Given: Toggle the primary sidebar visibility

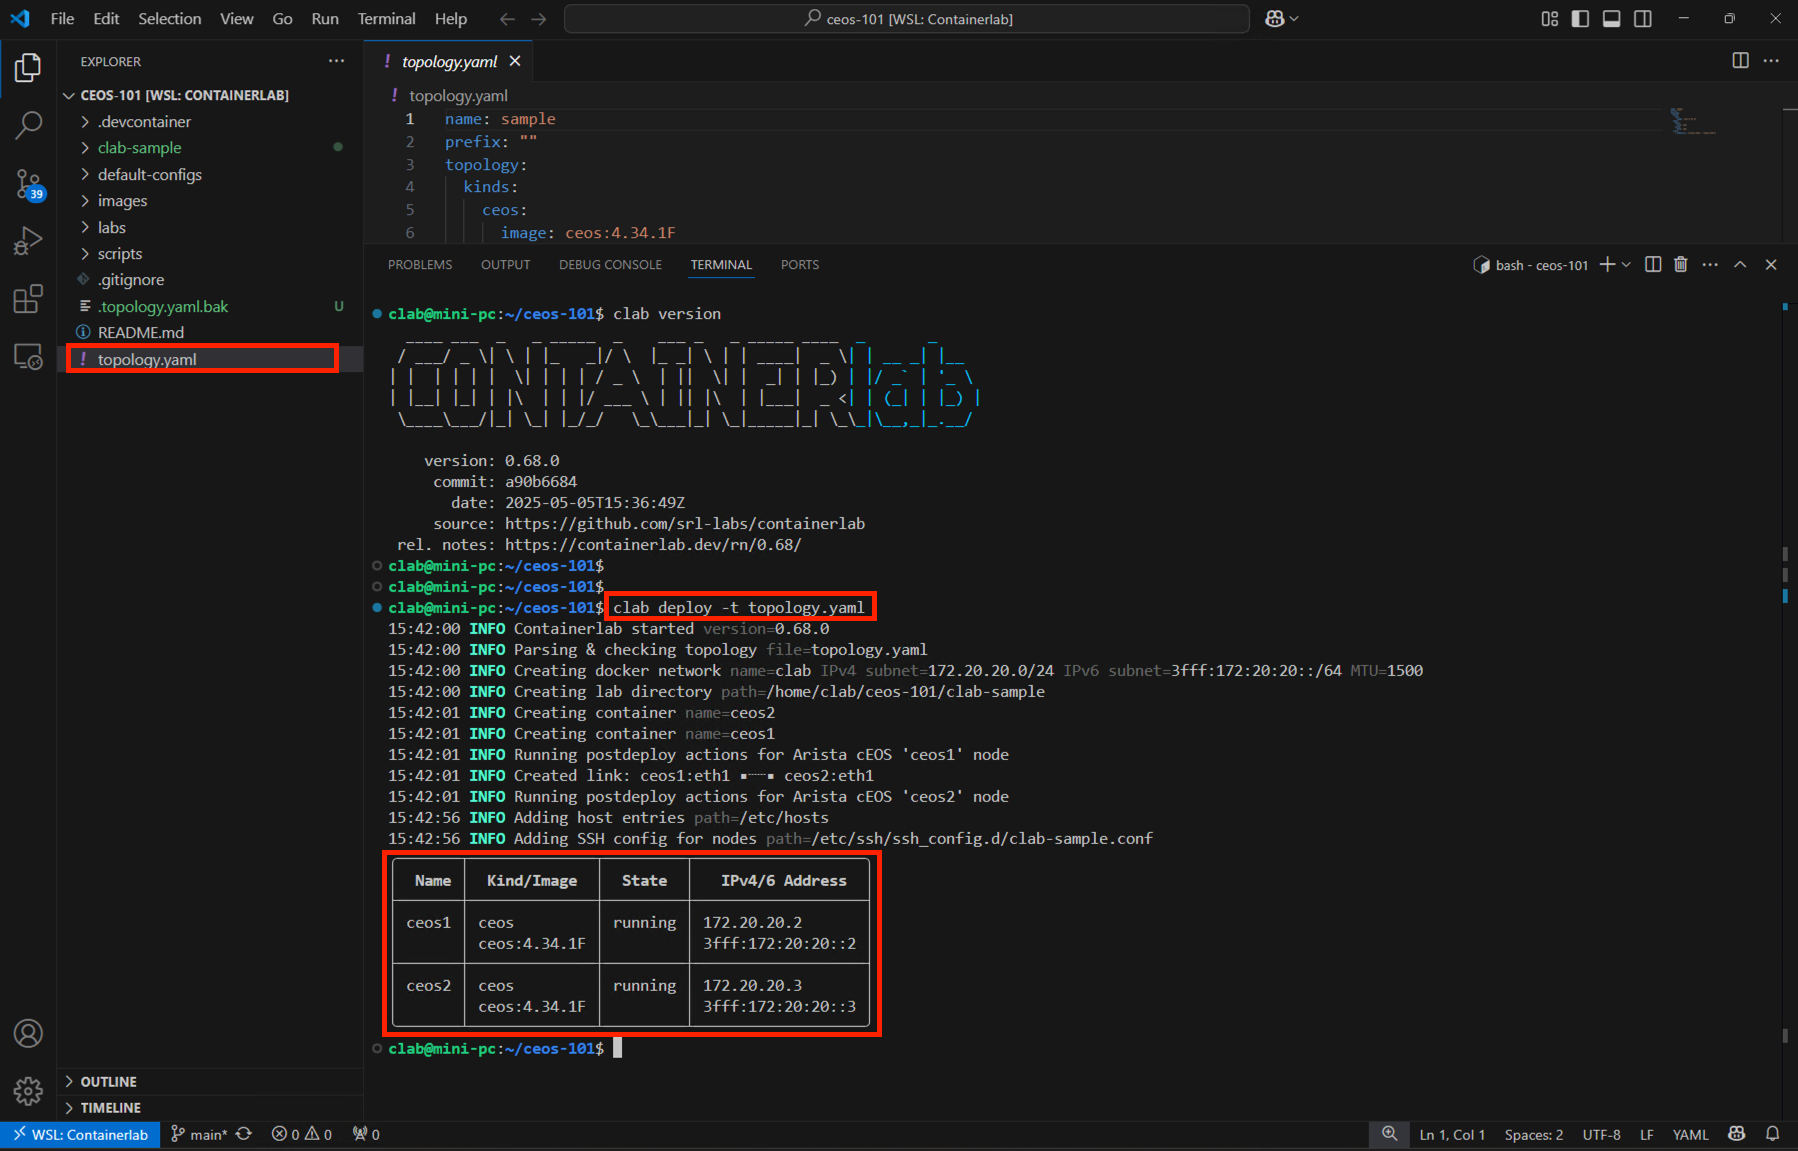Looking at the screenshot, I should pos(1579,18).
